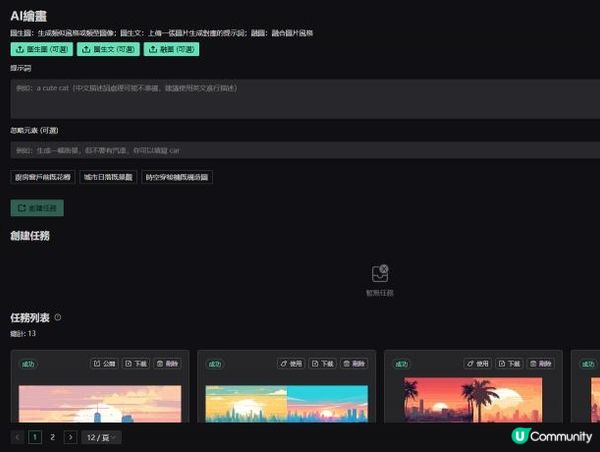Screen dimensions: 600x452
Task: Click 刪除 delete on the first task card
Action: (x=167, y=364)
